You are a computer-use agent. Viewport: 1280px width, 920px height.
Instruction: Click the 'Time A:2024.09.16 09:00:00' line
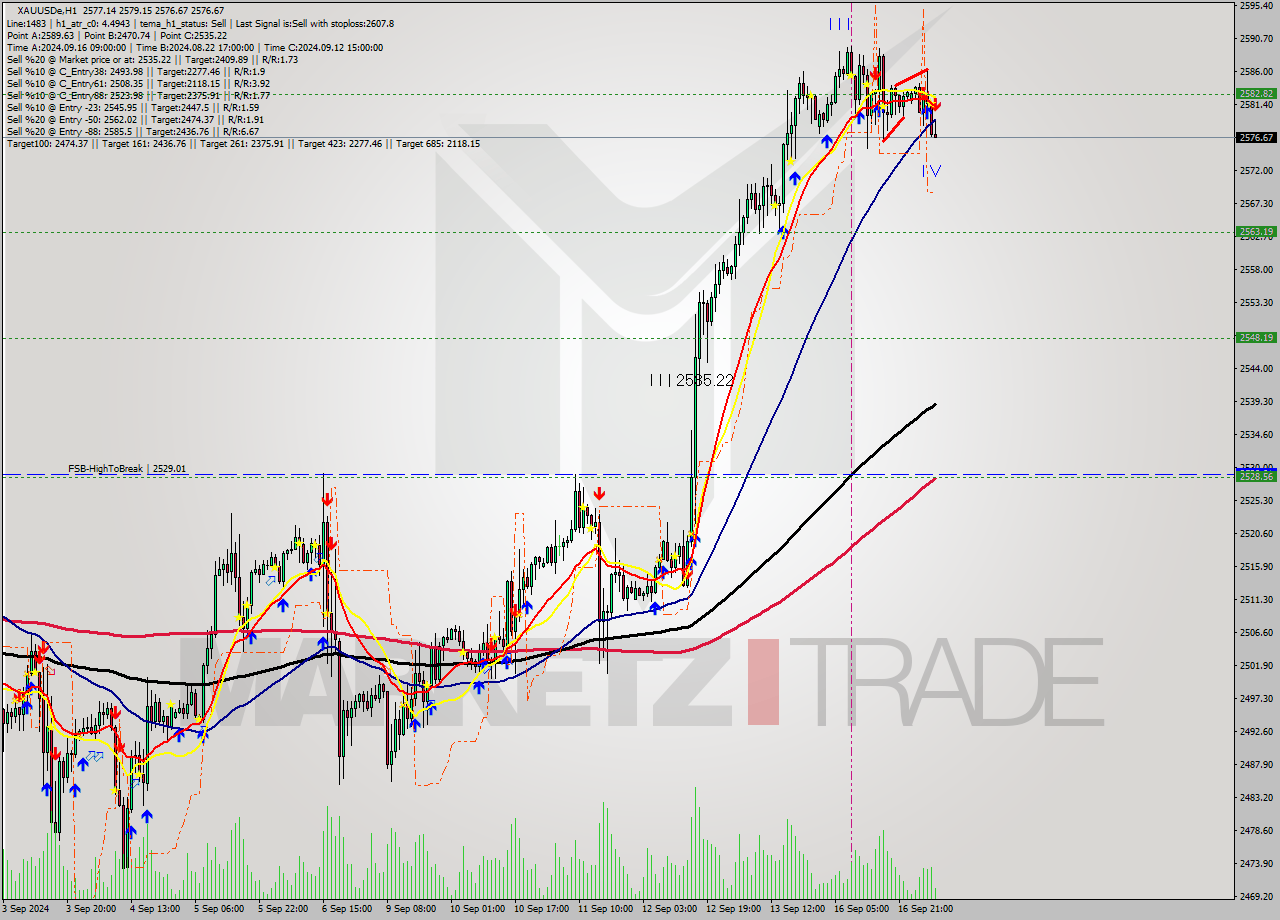tap(194, 47)
